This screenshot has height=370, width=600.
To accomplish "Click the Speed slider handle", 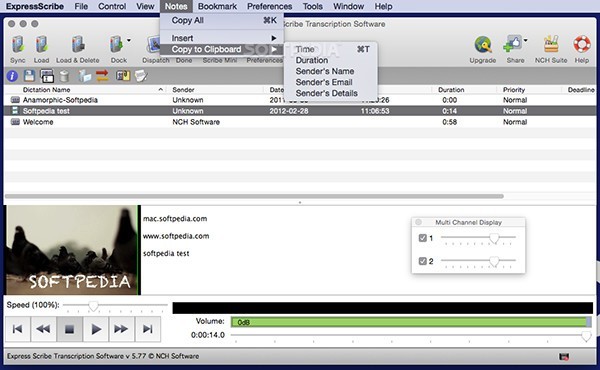I will click(93, 306).
